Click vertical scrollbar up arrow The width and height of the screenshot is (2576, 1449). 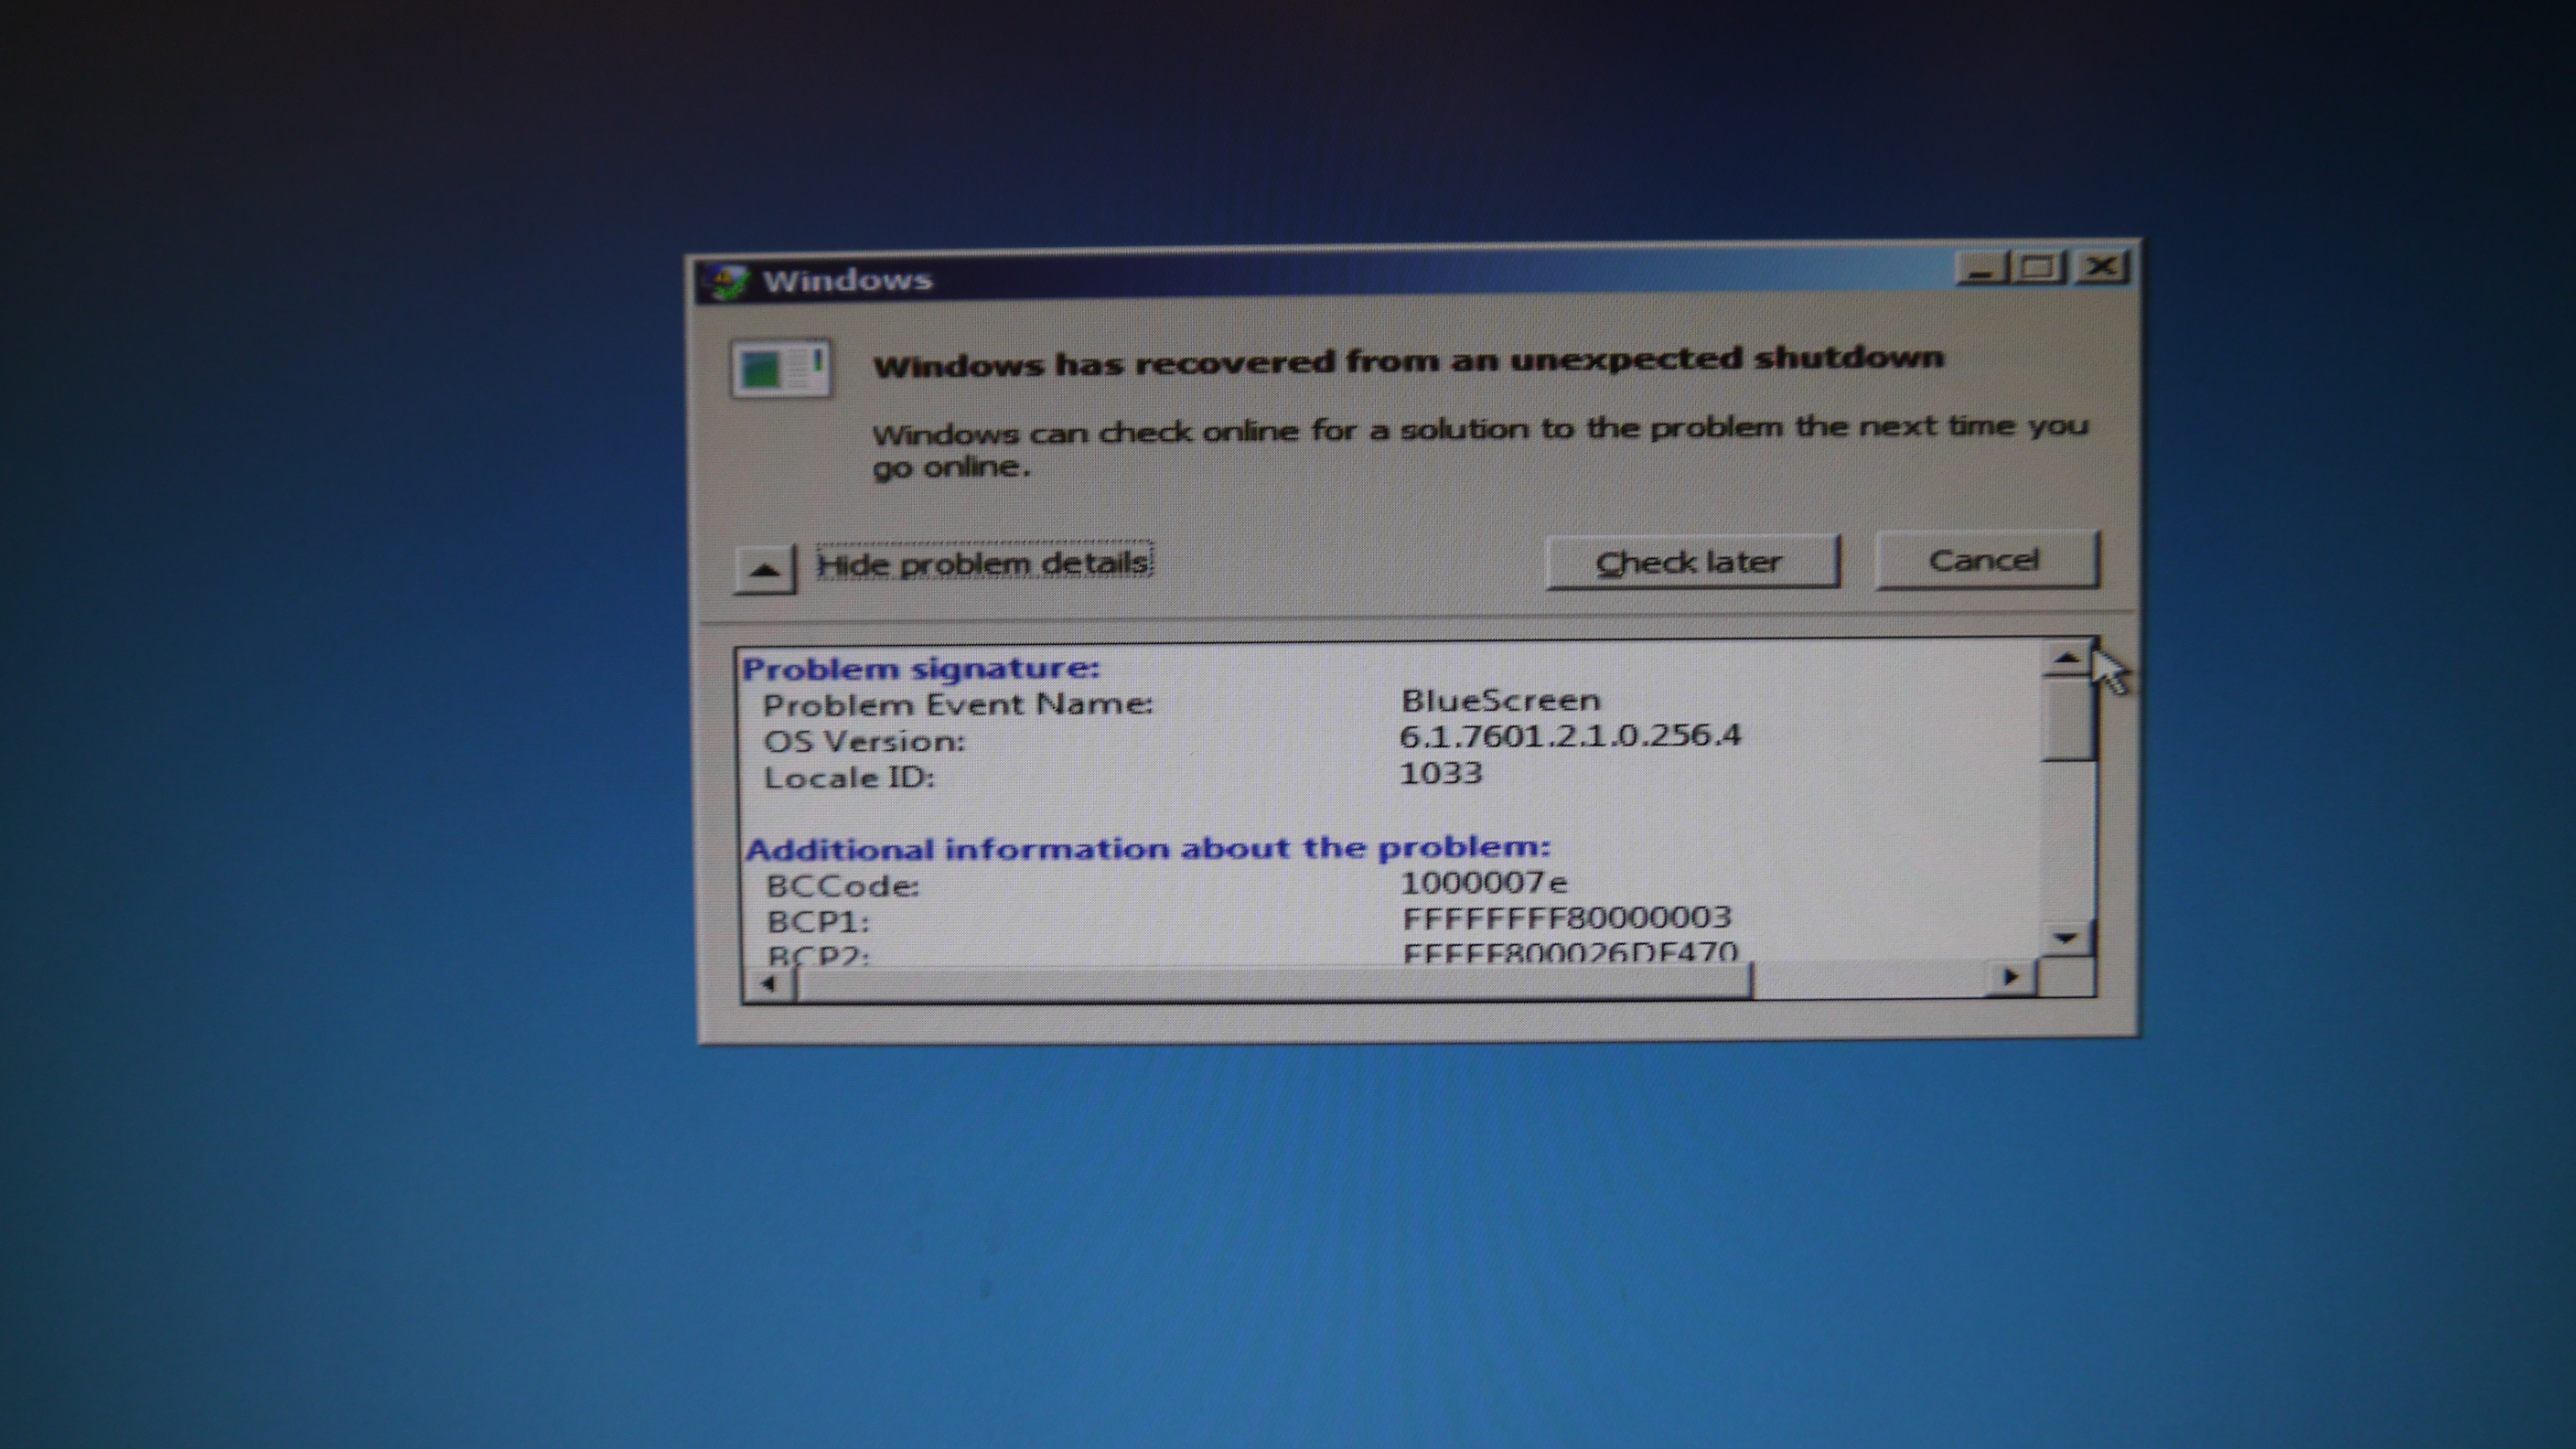pyautogui.click(x=2066, y=658)
